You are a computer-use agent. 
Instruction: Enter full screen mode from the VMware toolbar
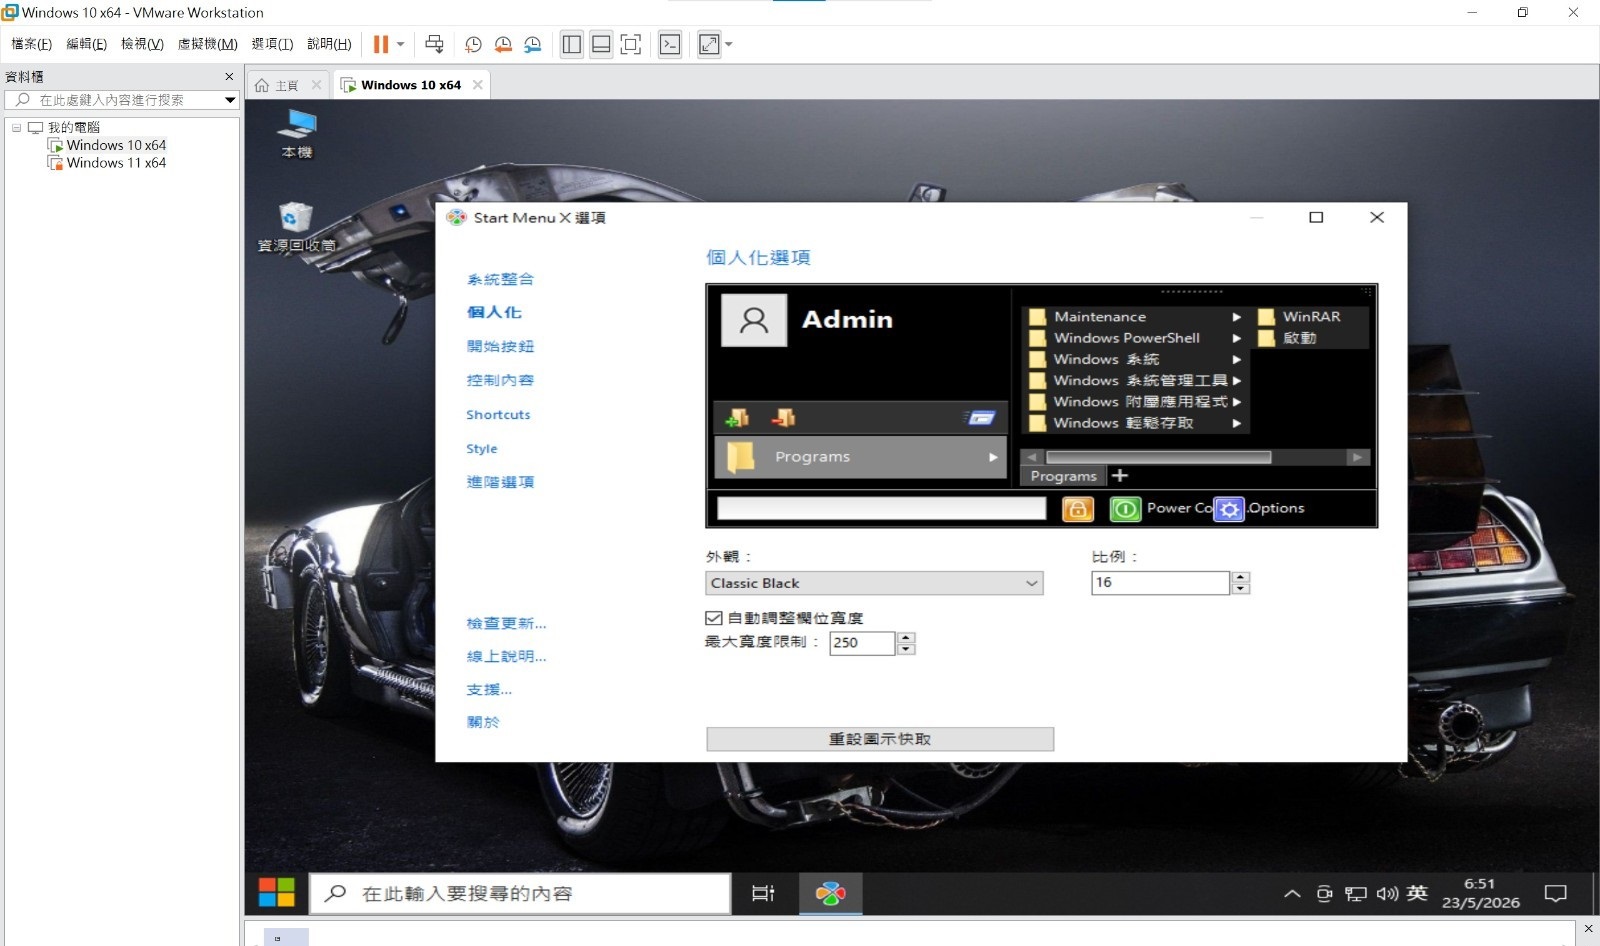pos(631,44)
